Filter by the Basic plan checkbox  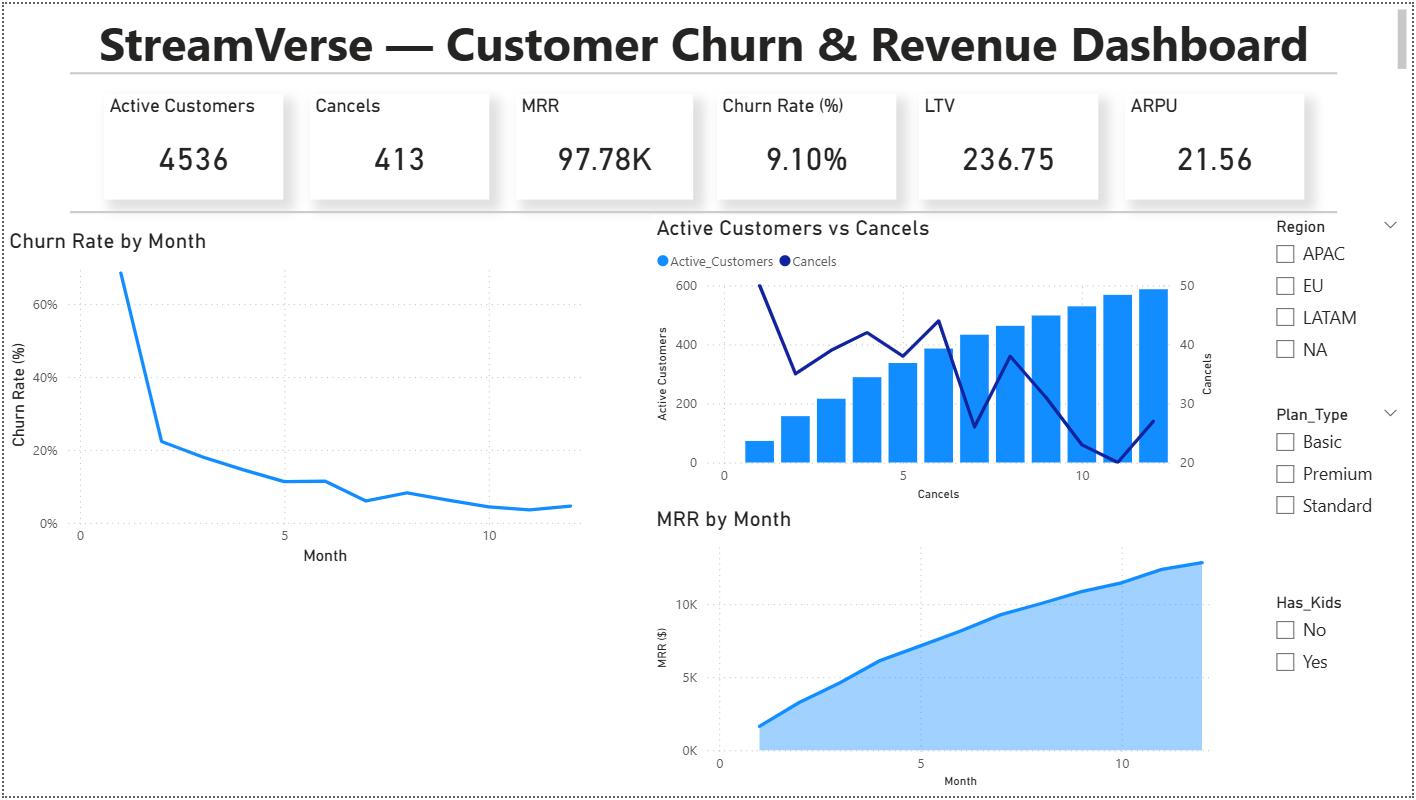click(1286, 442)
